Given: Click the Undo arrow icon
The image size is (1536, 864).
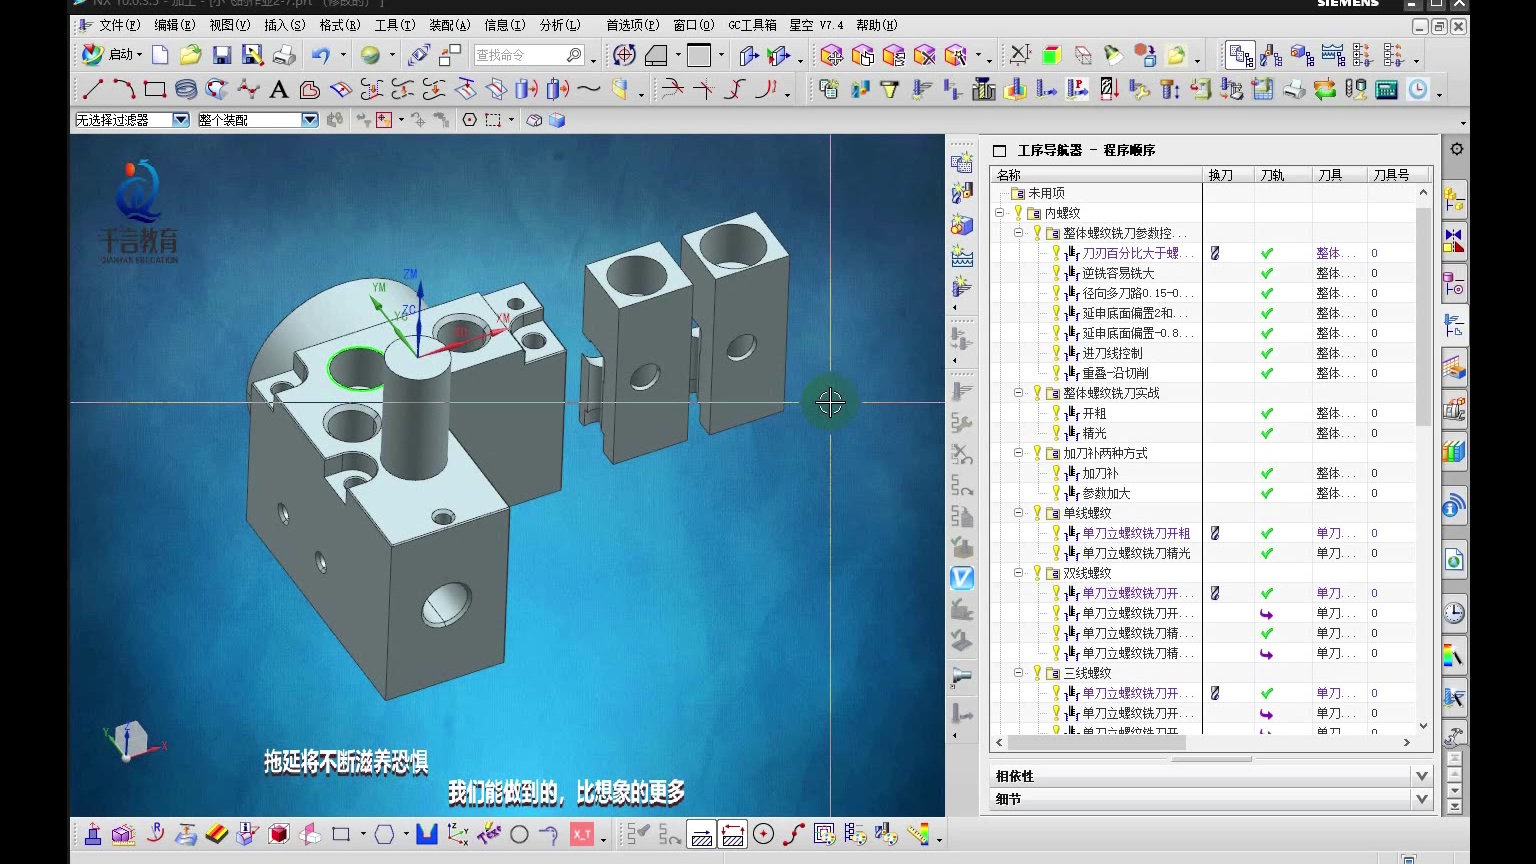Looking at the screenshot, I should tap(320, 55).
